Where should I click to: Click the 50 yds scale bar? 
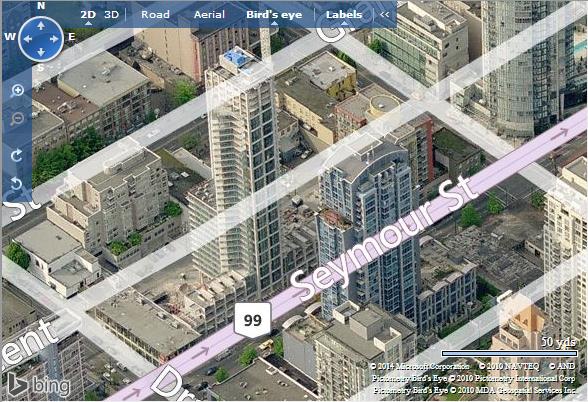(x=510, y=353)
